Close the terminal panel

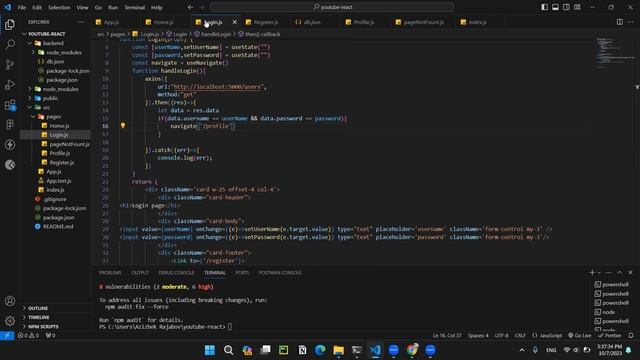click(x=630, y=272)
